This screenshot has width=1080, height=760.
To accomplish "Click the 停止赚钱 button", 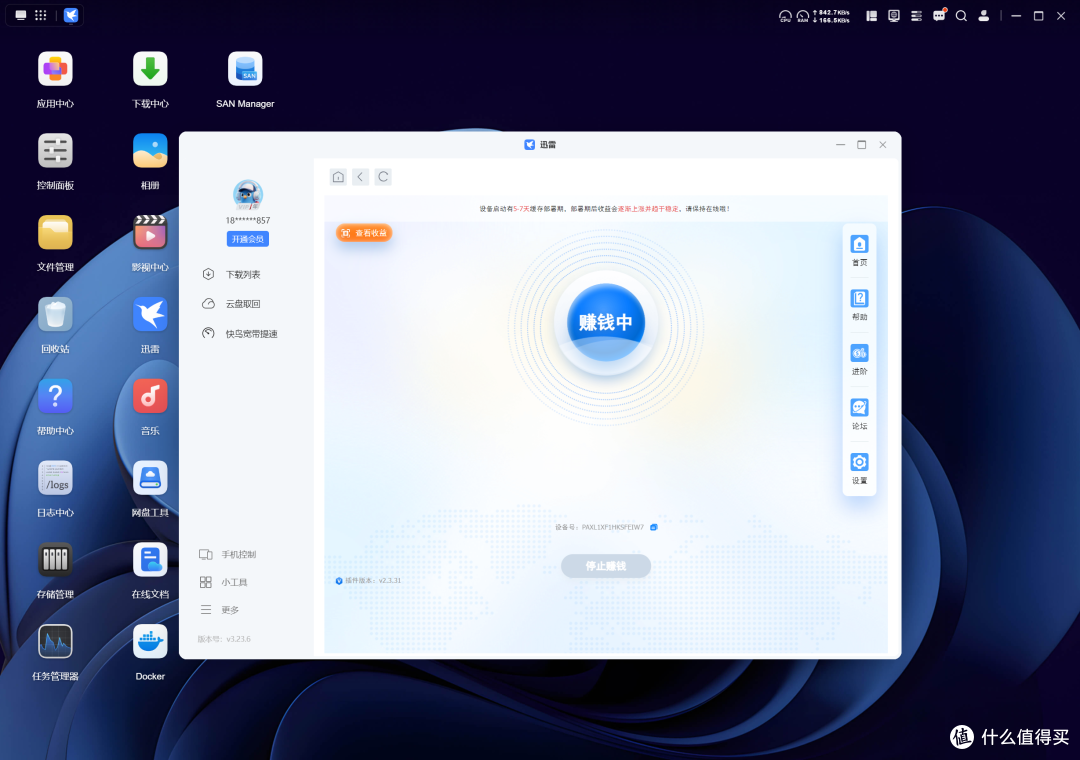I will pos(605,566).
